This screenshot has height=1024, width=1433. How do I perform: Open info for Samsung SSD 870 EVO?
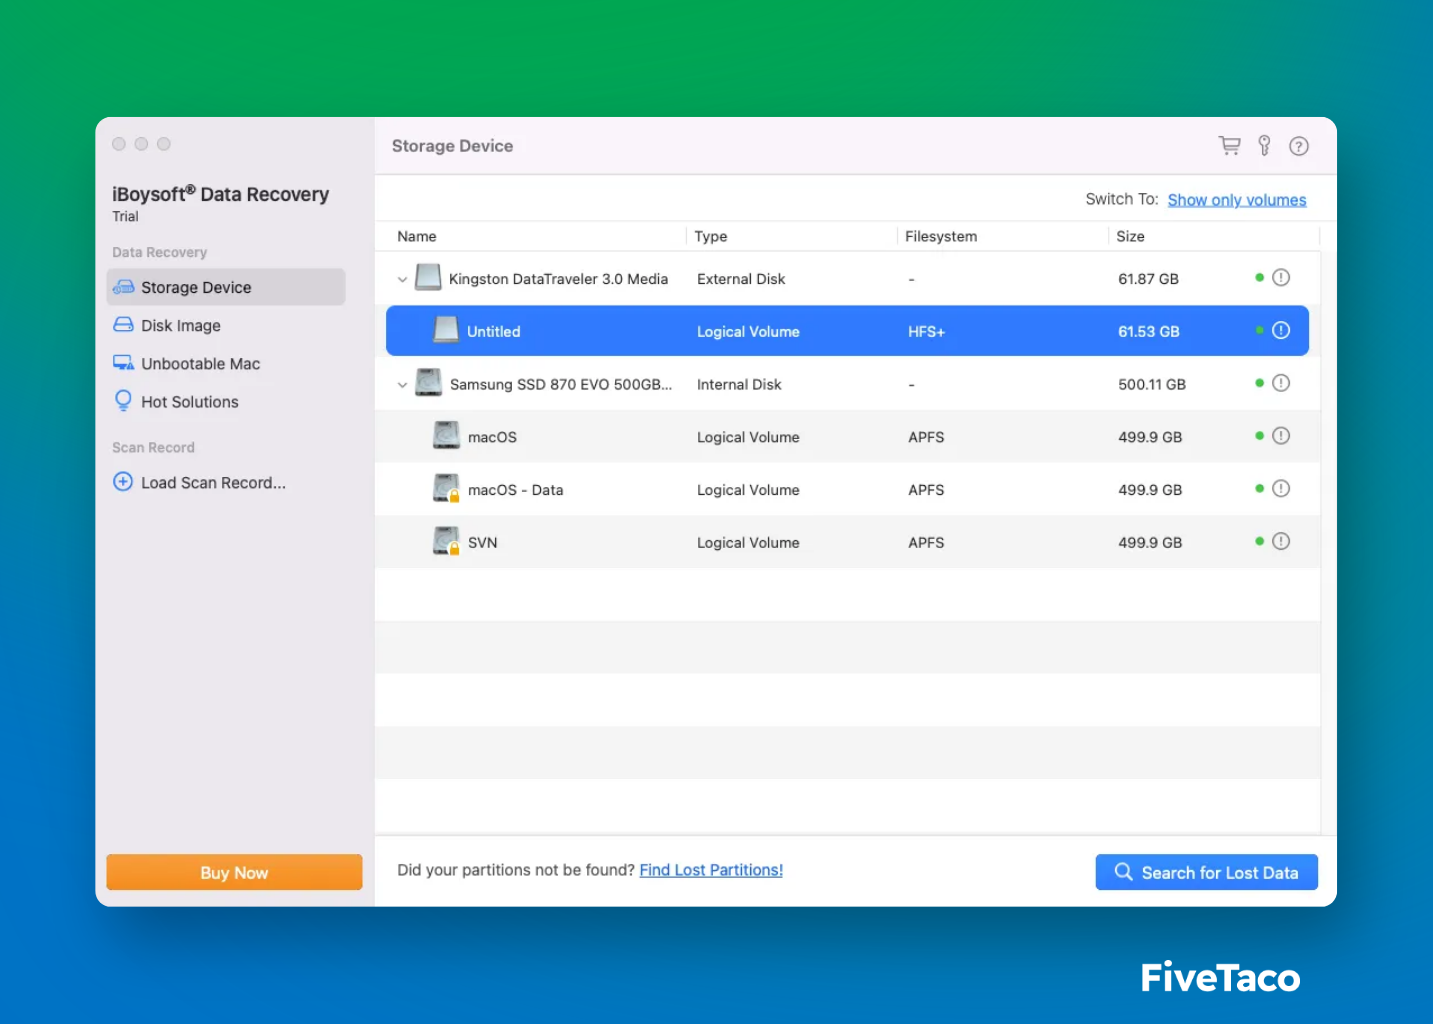1281,384
